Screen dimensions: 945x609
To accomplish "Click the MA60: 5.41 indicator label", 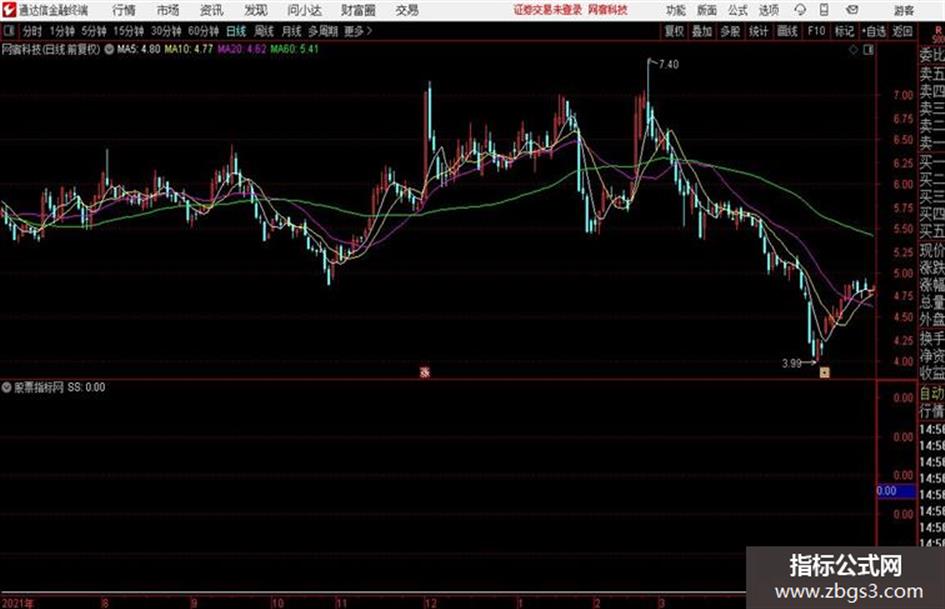I will (295, 49).
